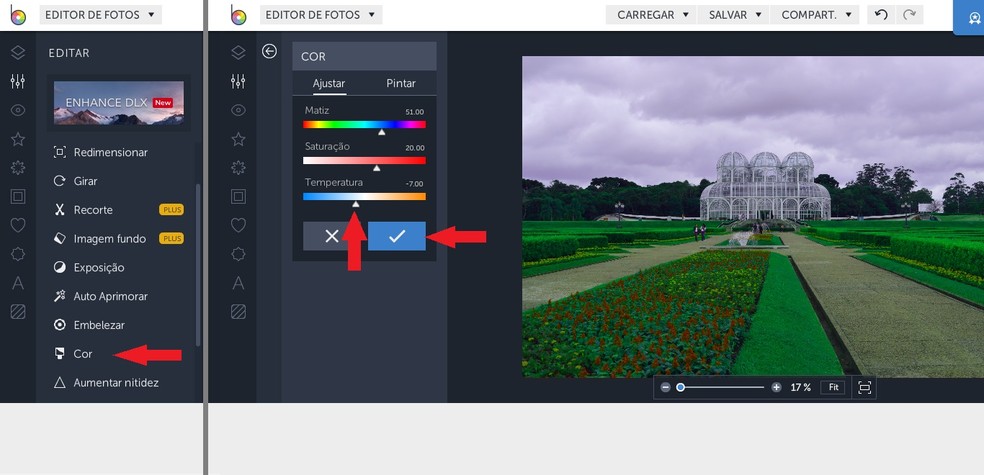
Task: Open Frames icon in left sidebar
Action: [18, 196]
